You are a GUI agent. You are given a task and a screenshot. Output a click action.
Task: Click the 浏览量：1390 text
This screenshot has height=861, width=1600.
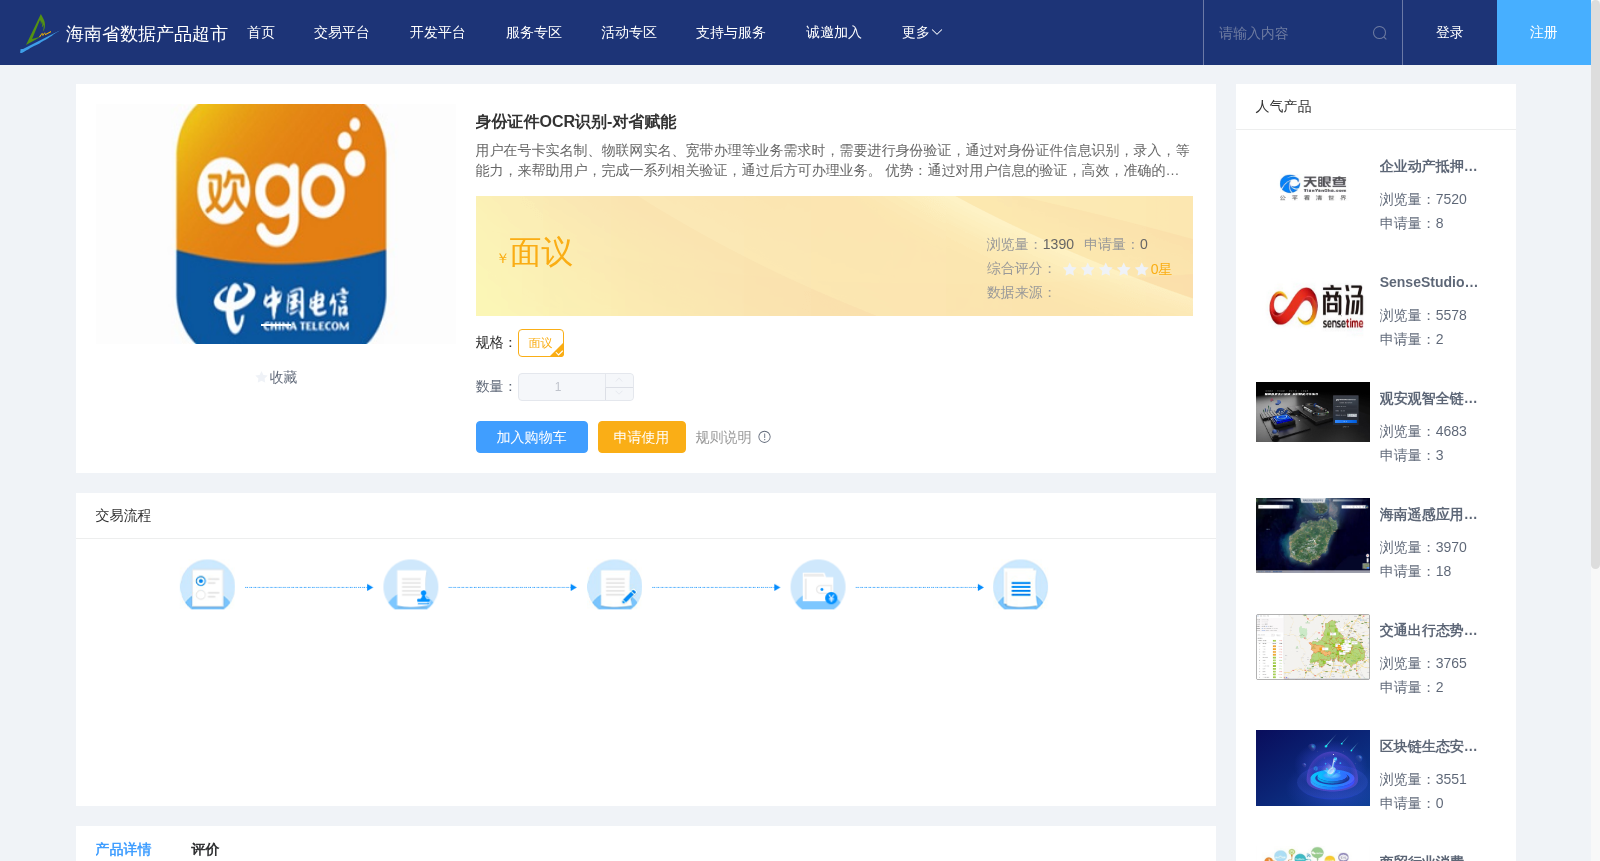tap(1030, 244)
